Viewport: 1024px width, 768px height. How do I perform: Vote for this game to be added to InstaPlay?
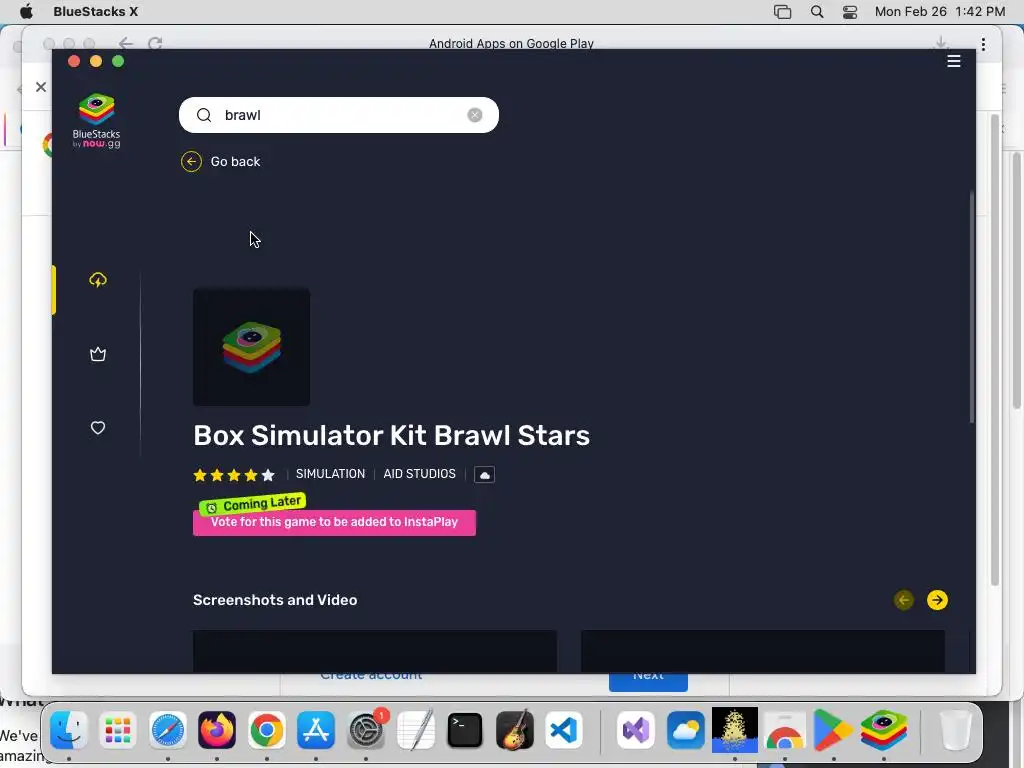point(334,522)
